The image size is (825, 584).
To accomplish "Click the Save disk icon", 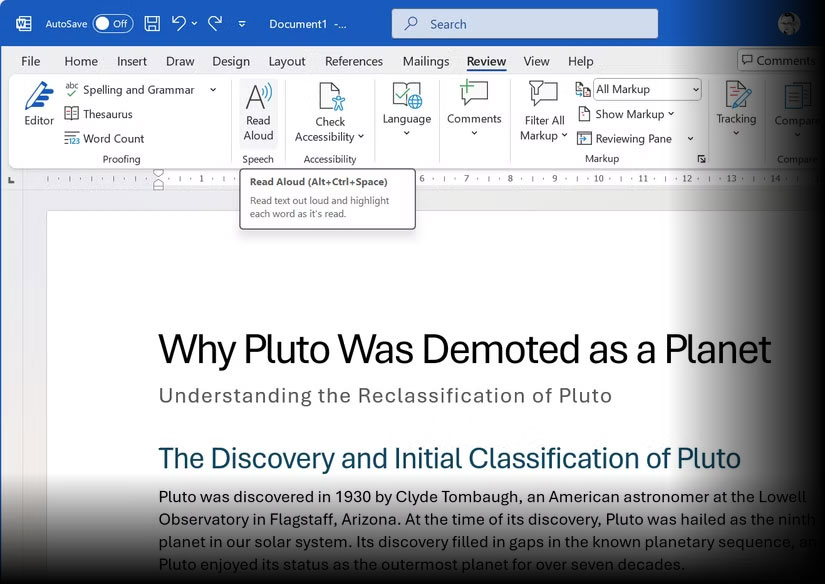I will pos(152,23).
